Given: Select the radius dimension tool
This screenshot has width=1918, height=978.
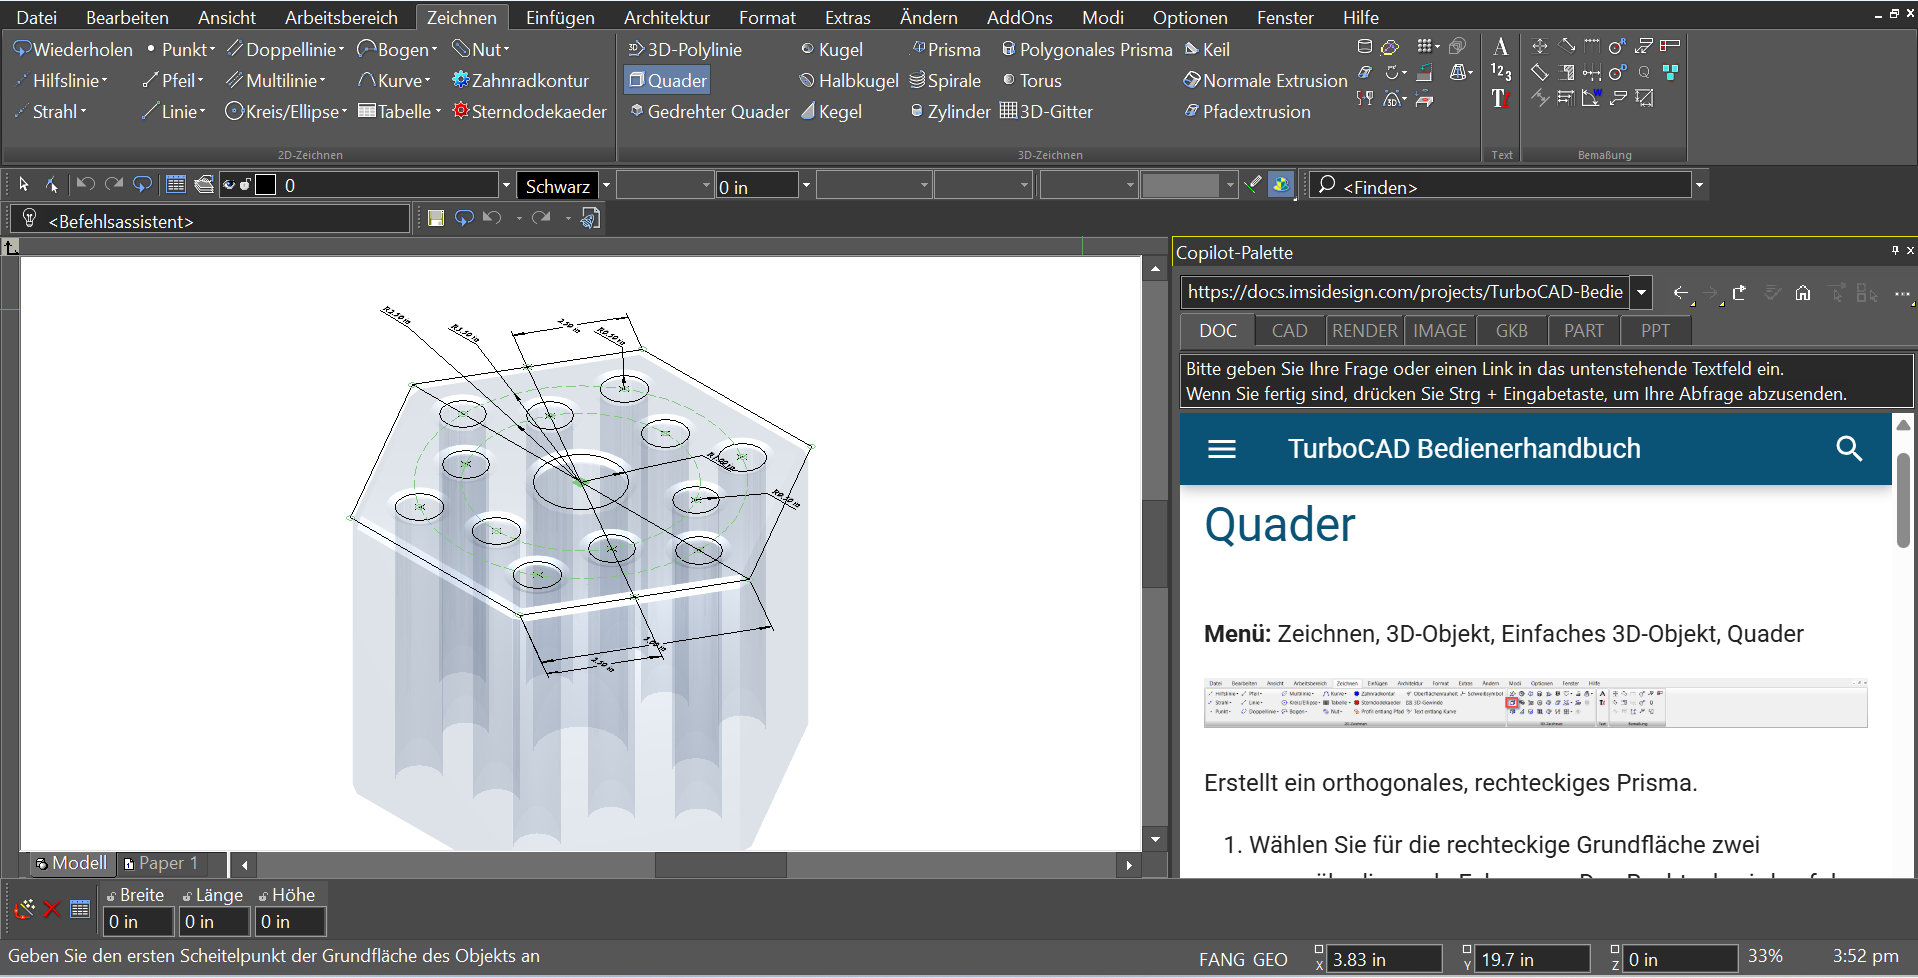Looking at the screenshot, I should coord(1616,47).
